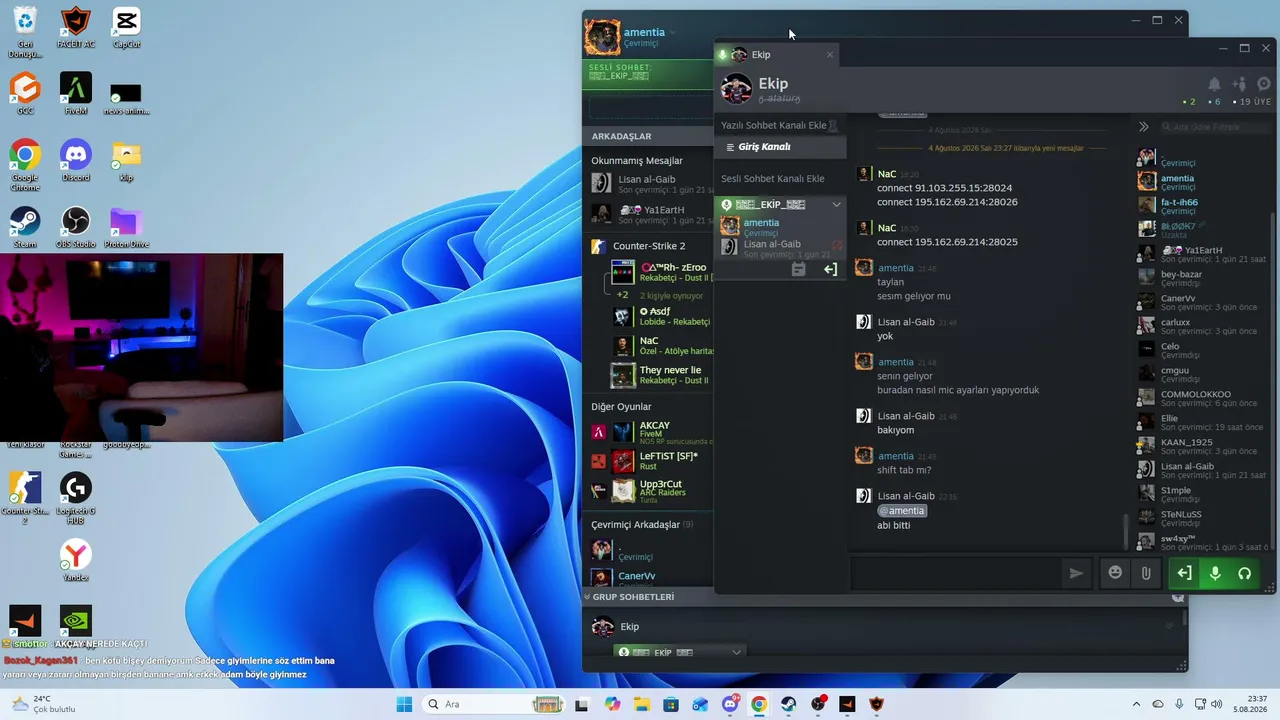Open Lisan al-Gaib unread message in friends list
This screenshot has height=720, width=1280.
650,184
